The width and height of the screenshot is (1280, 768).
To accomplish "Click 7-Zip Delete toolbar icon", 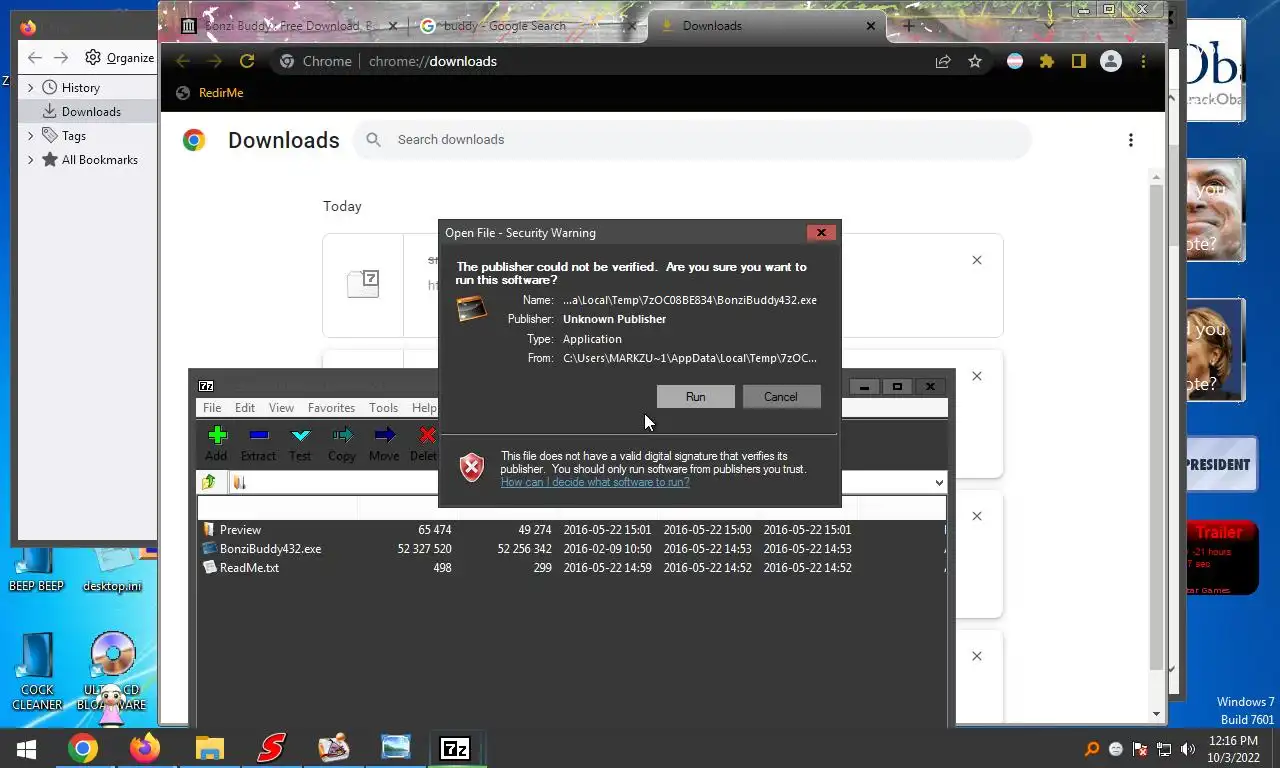I will (x=424, y=444).
